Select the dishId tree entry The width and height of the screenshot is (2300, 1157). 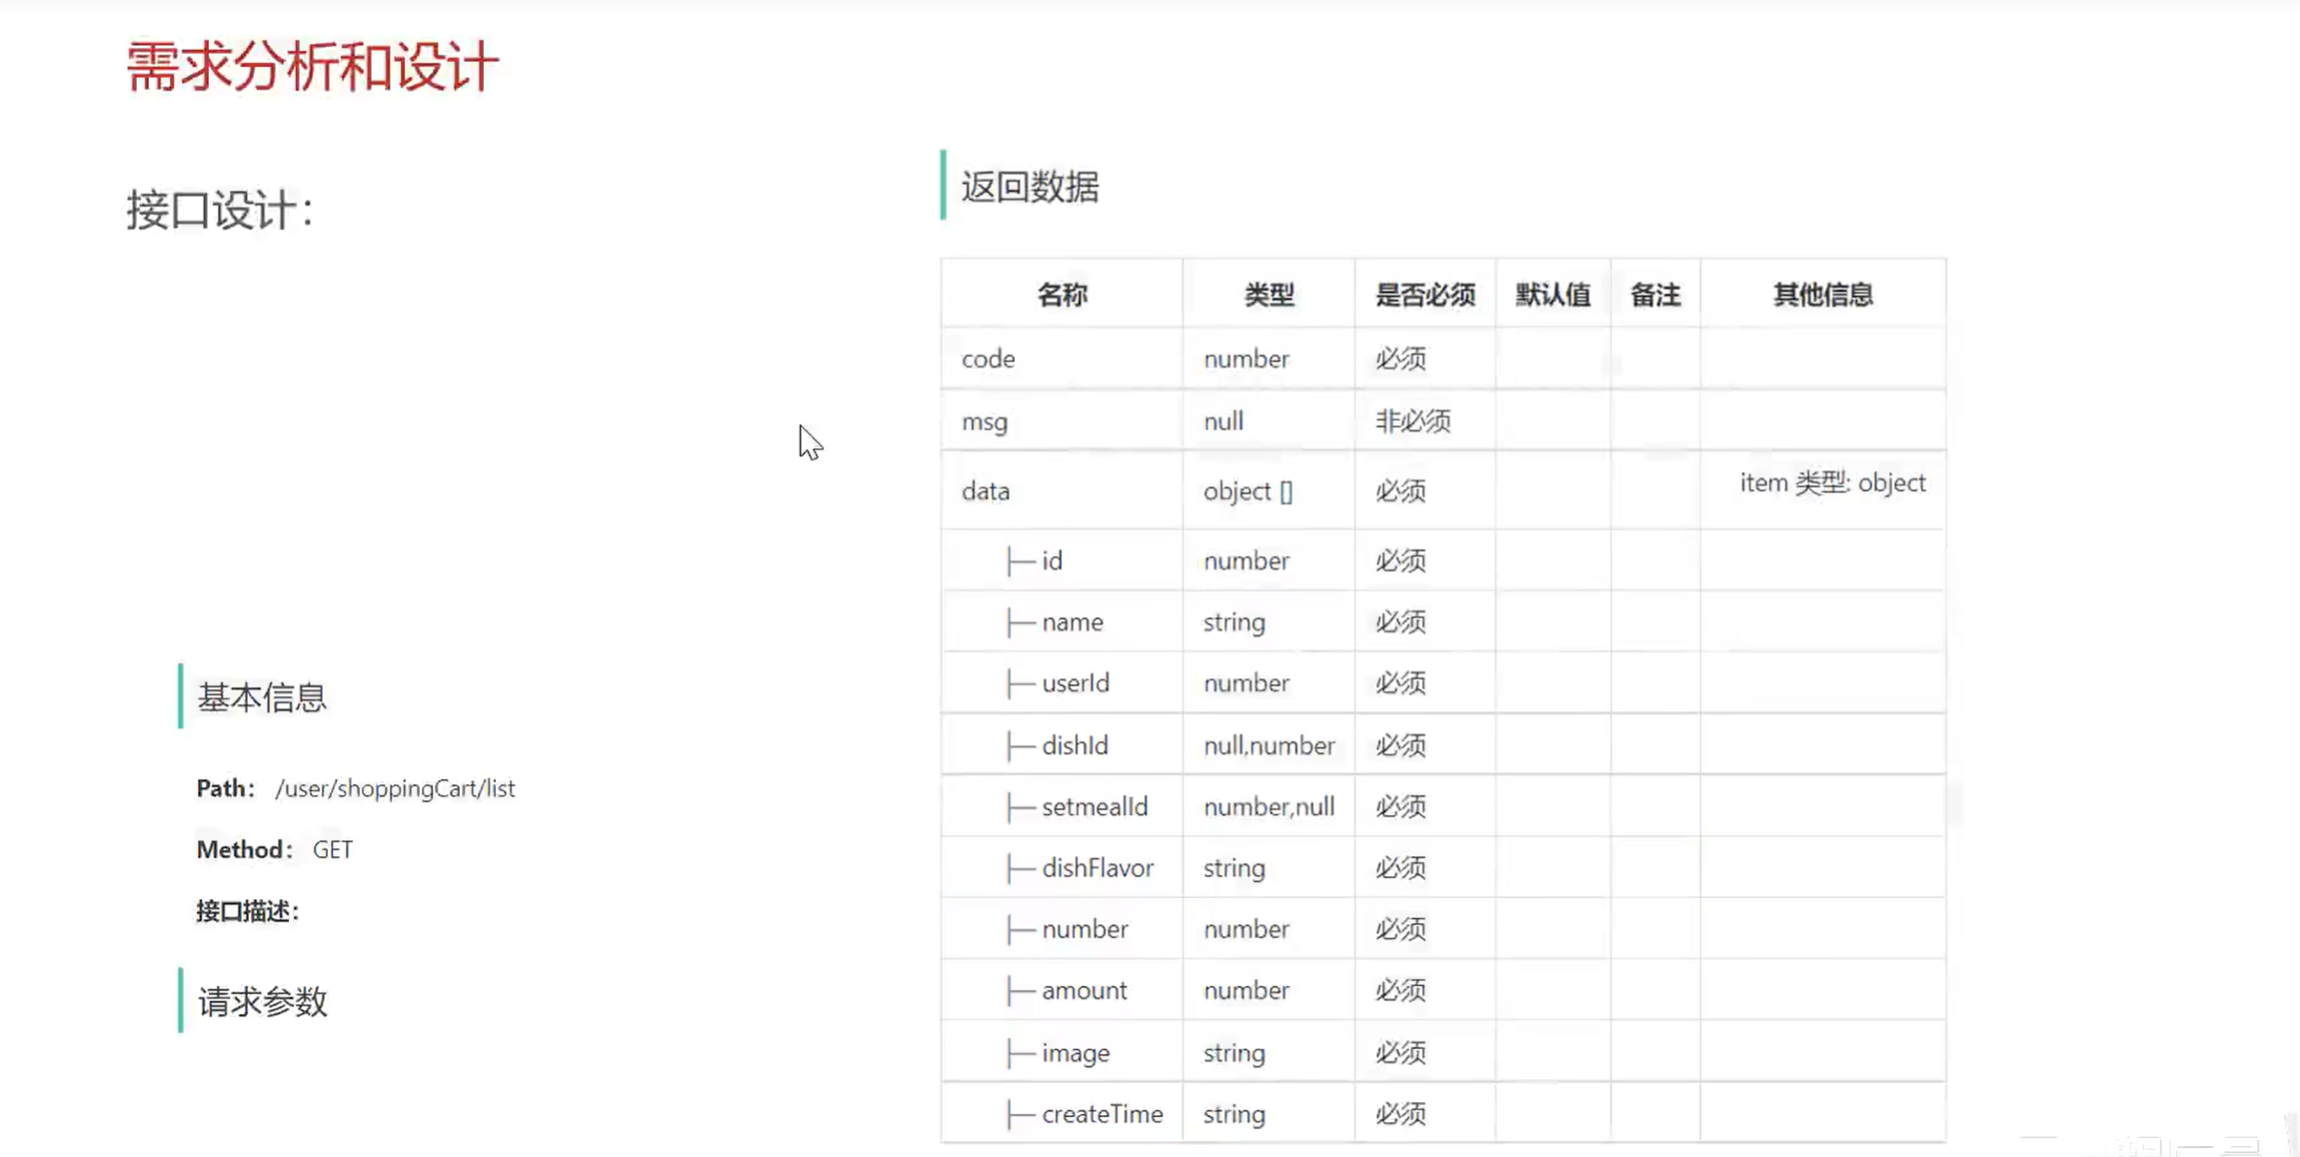tap(1075, 745)
